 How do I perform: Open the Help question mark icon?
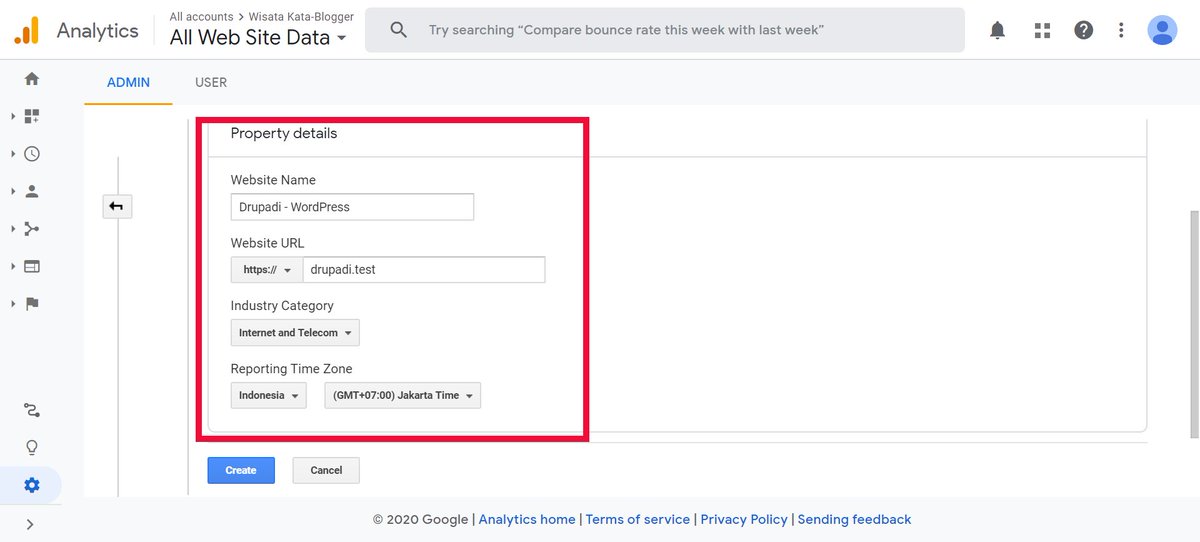(x=1084, y=30)
